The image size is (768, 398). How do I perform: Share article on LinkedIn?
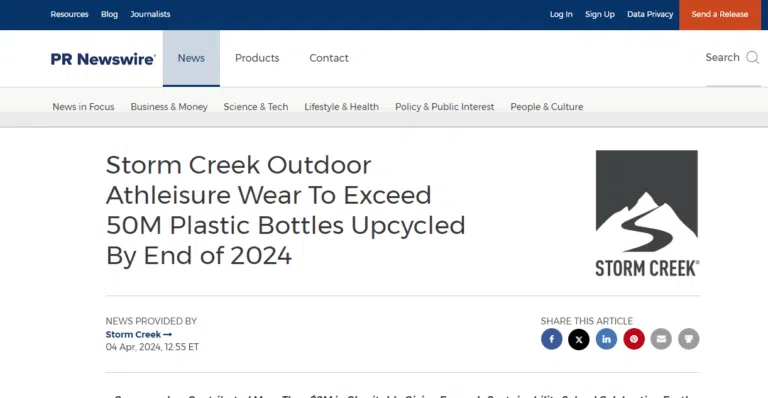(x=606, y=339)
